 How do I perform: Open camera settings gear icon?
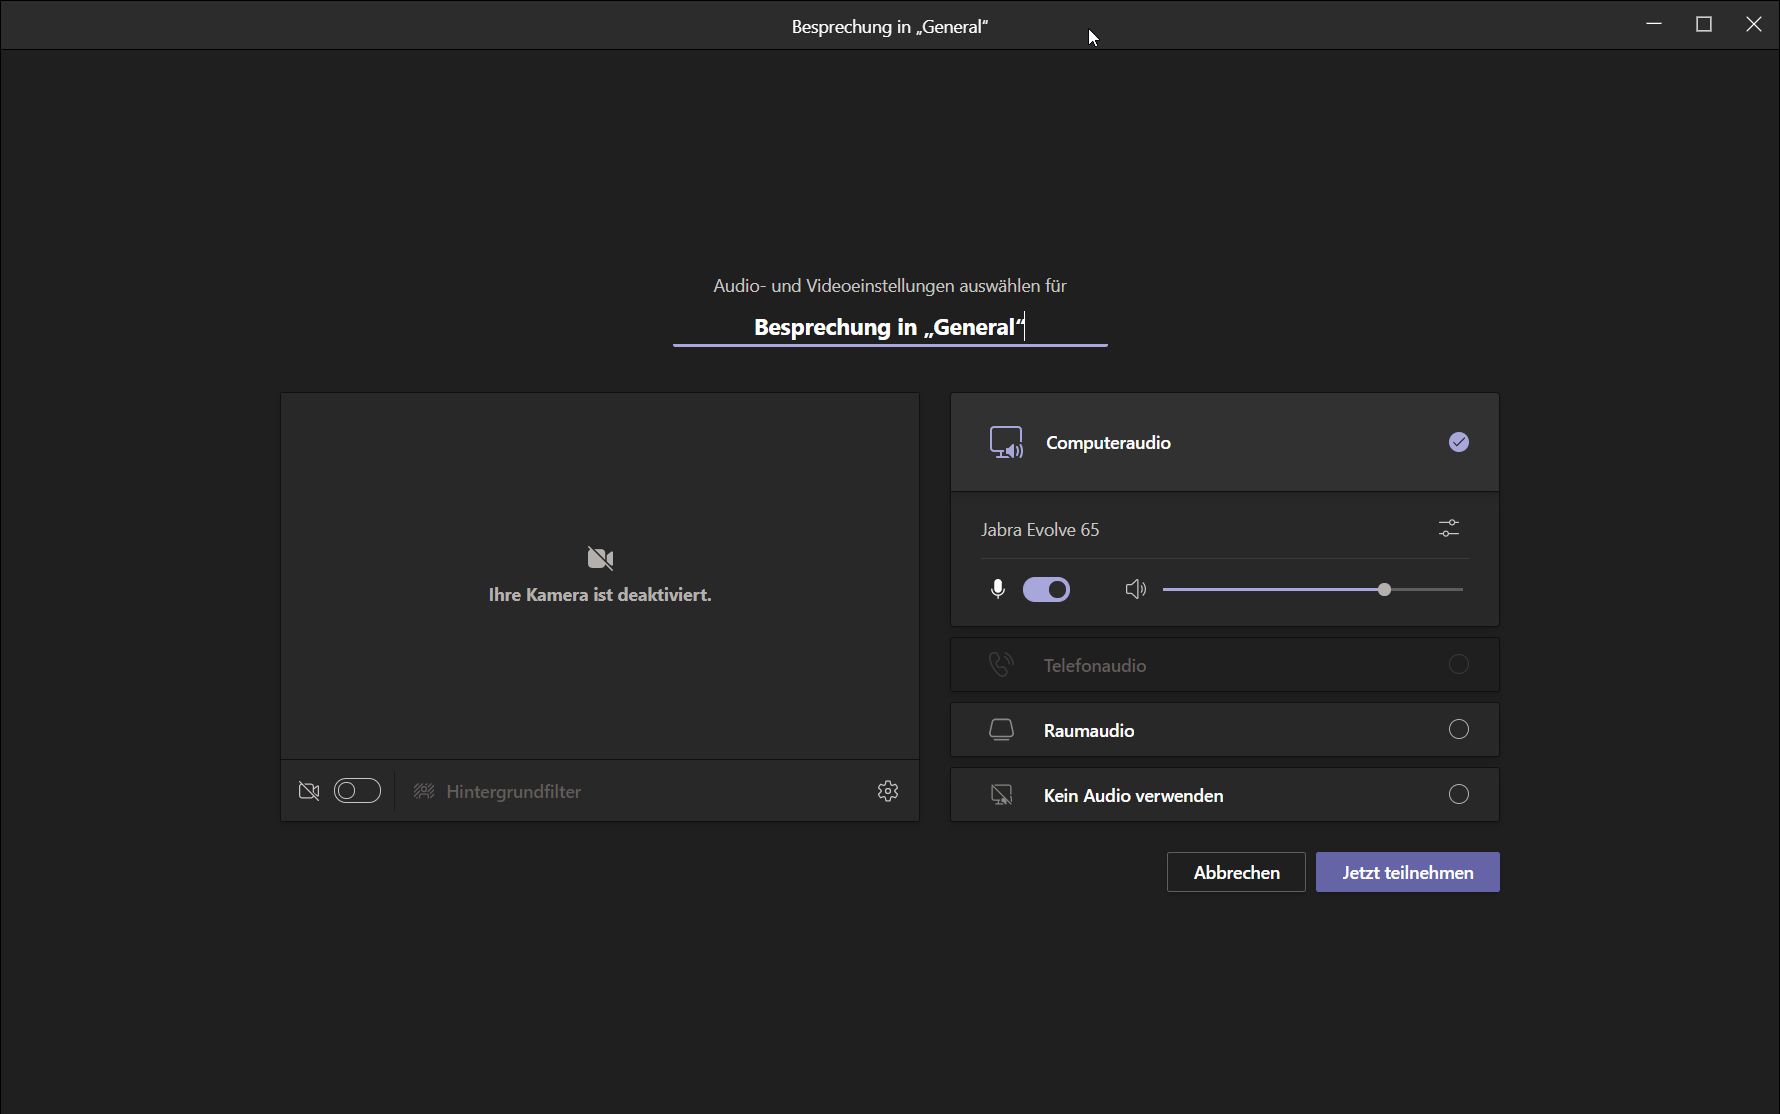(x=888, y=791)
